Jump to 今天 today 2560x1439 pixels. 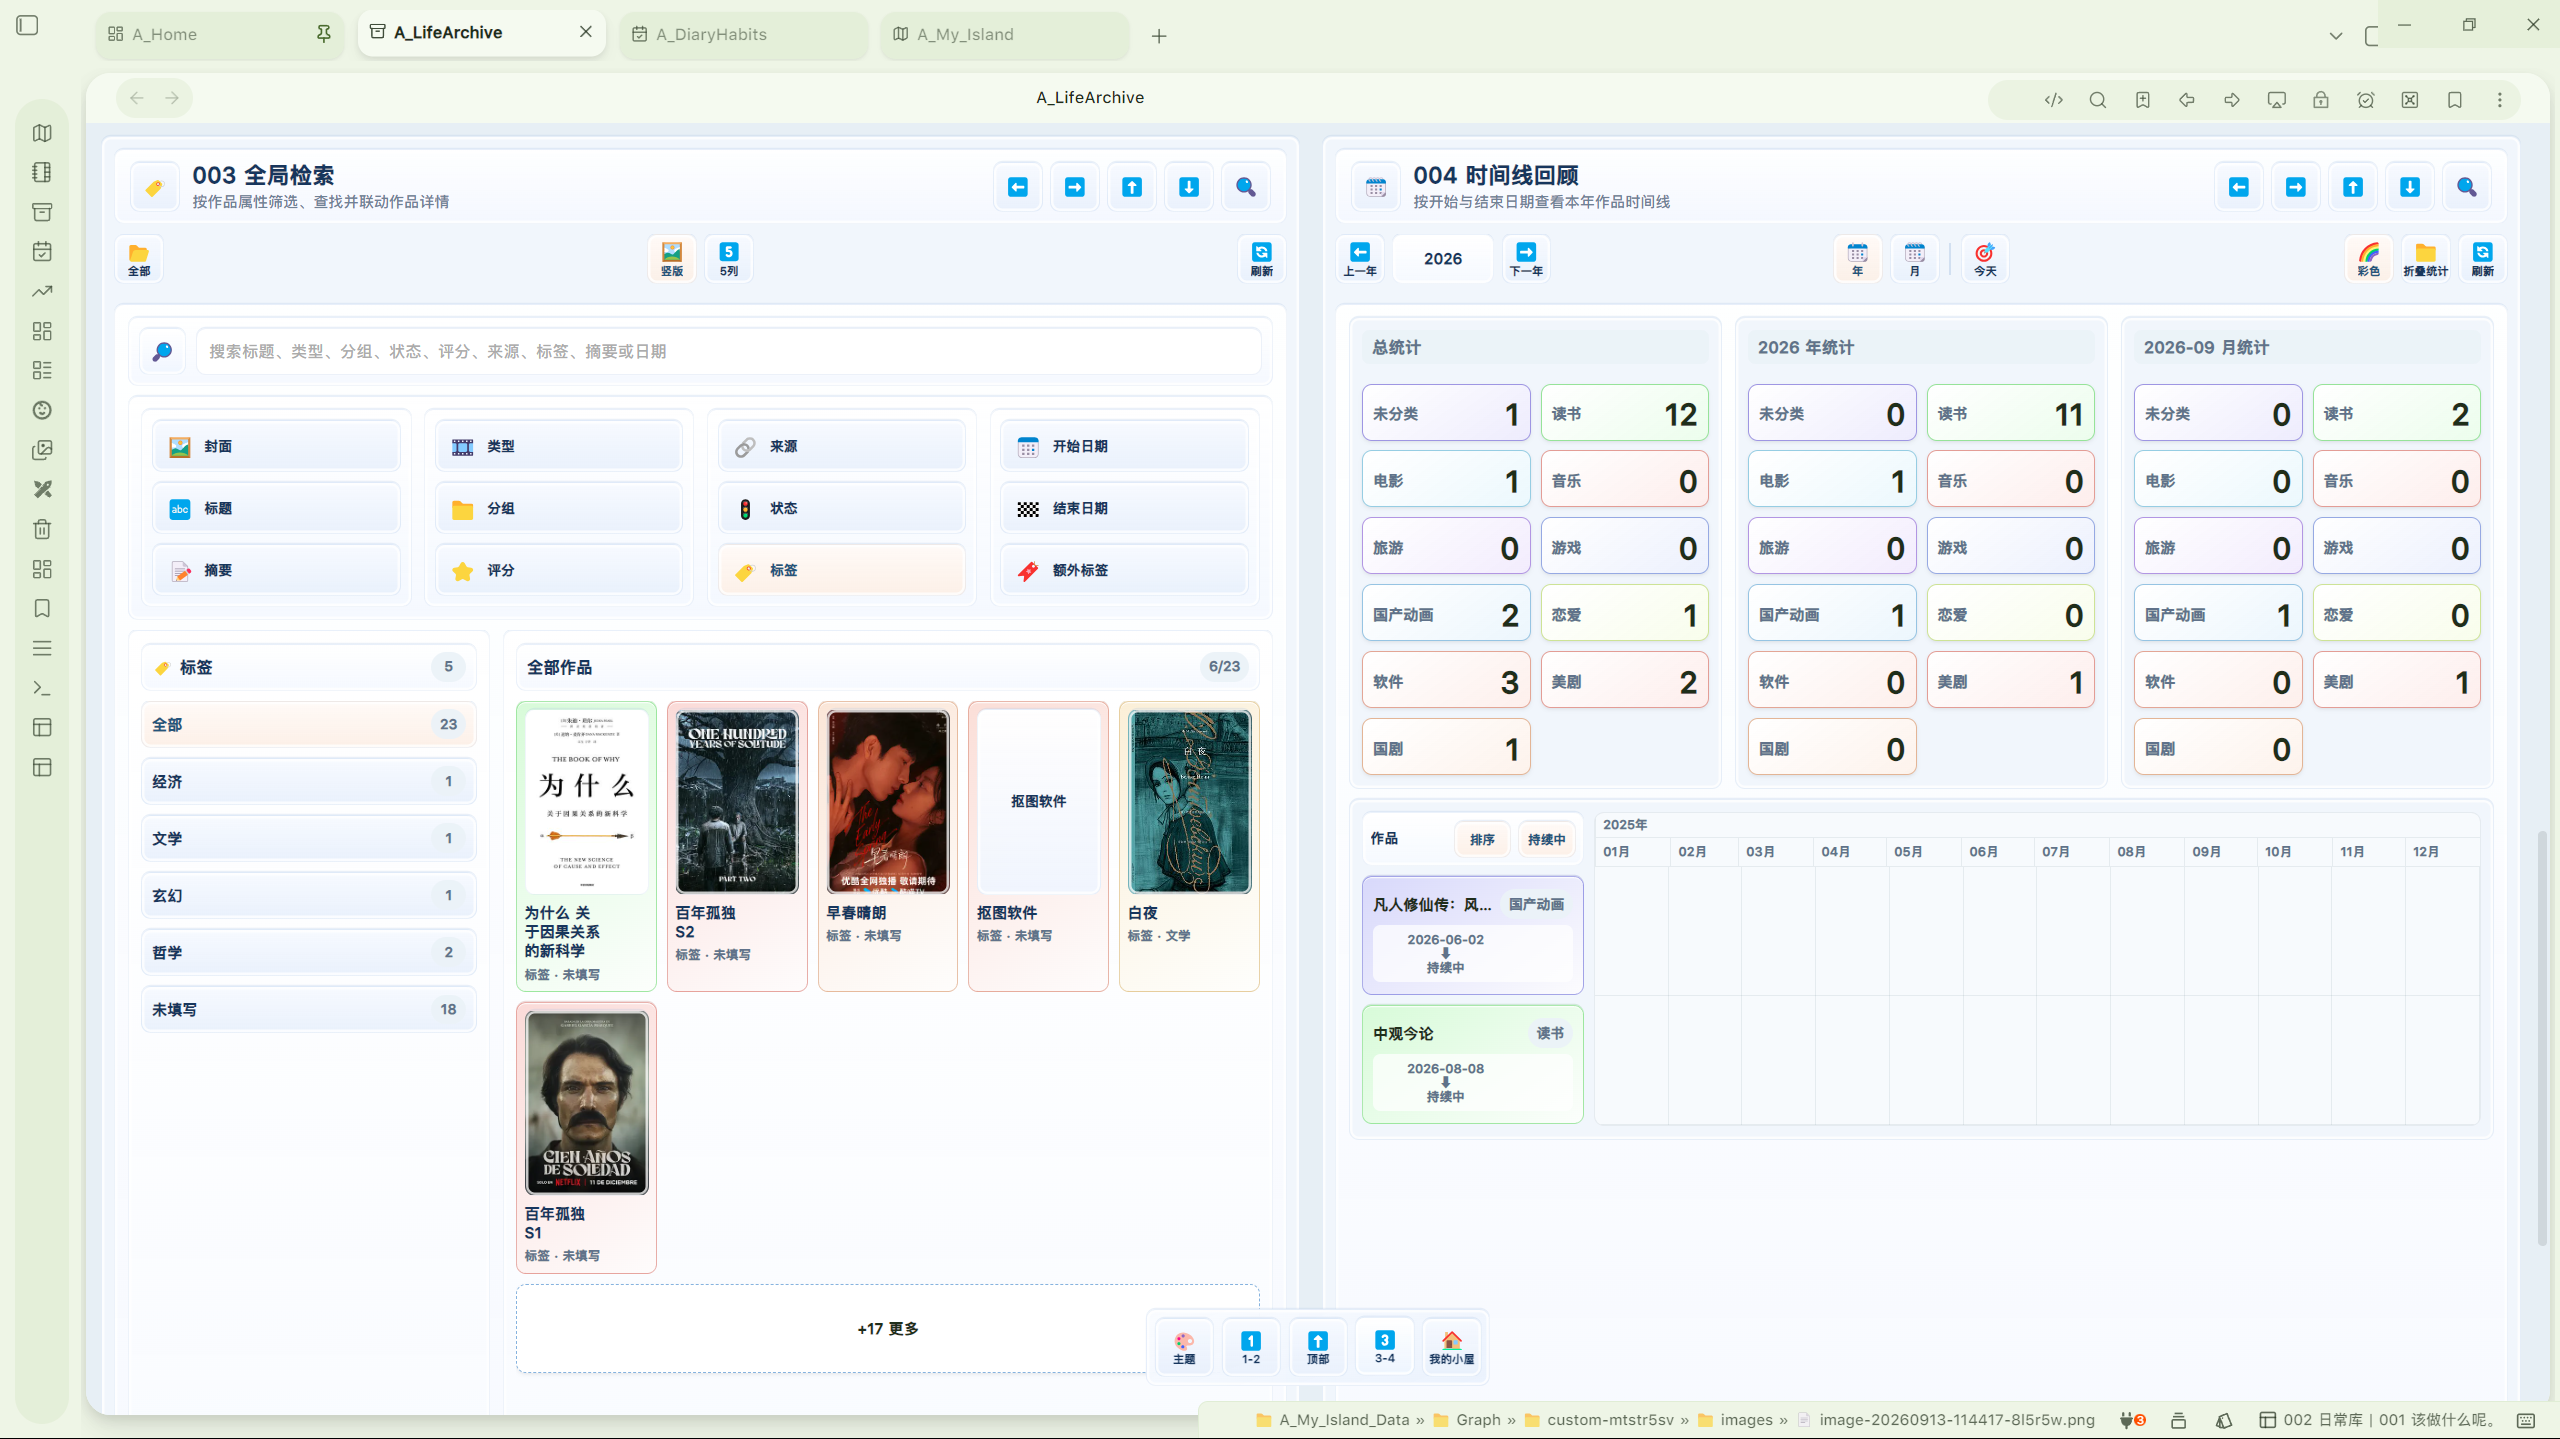(1985, 259)
